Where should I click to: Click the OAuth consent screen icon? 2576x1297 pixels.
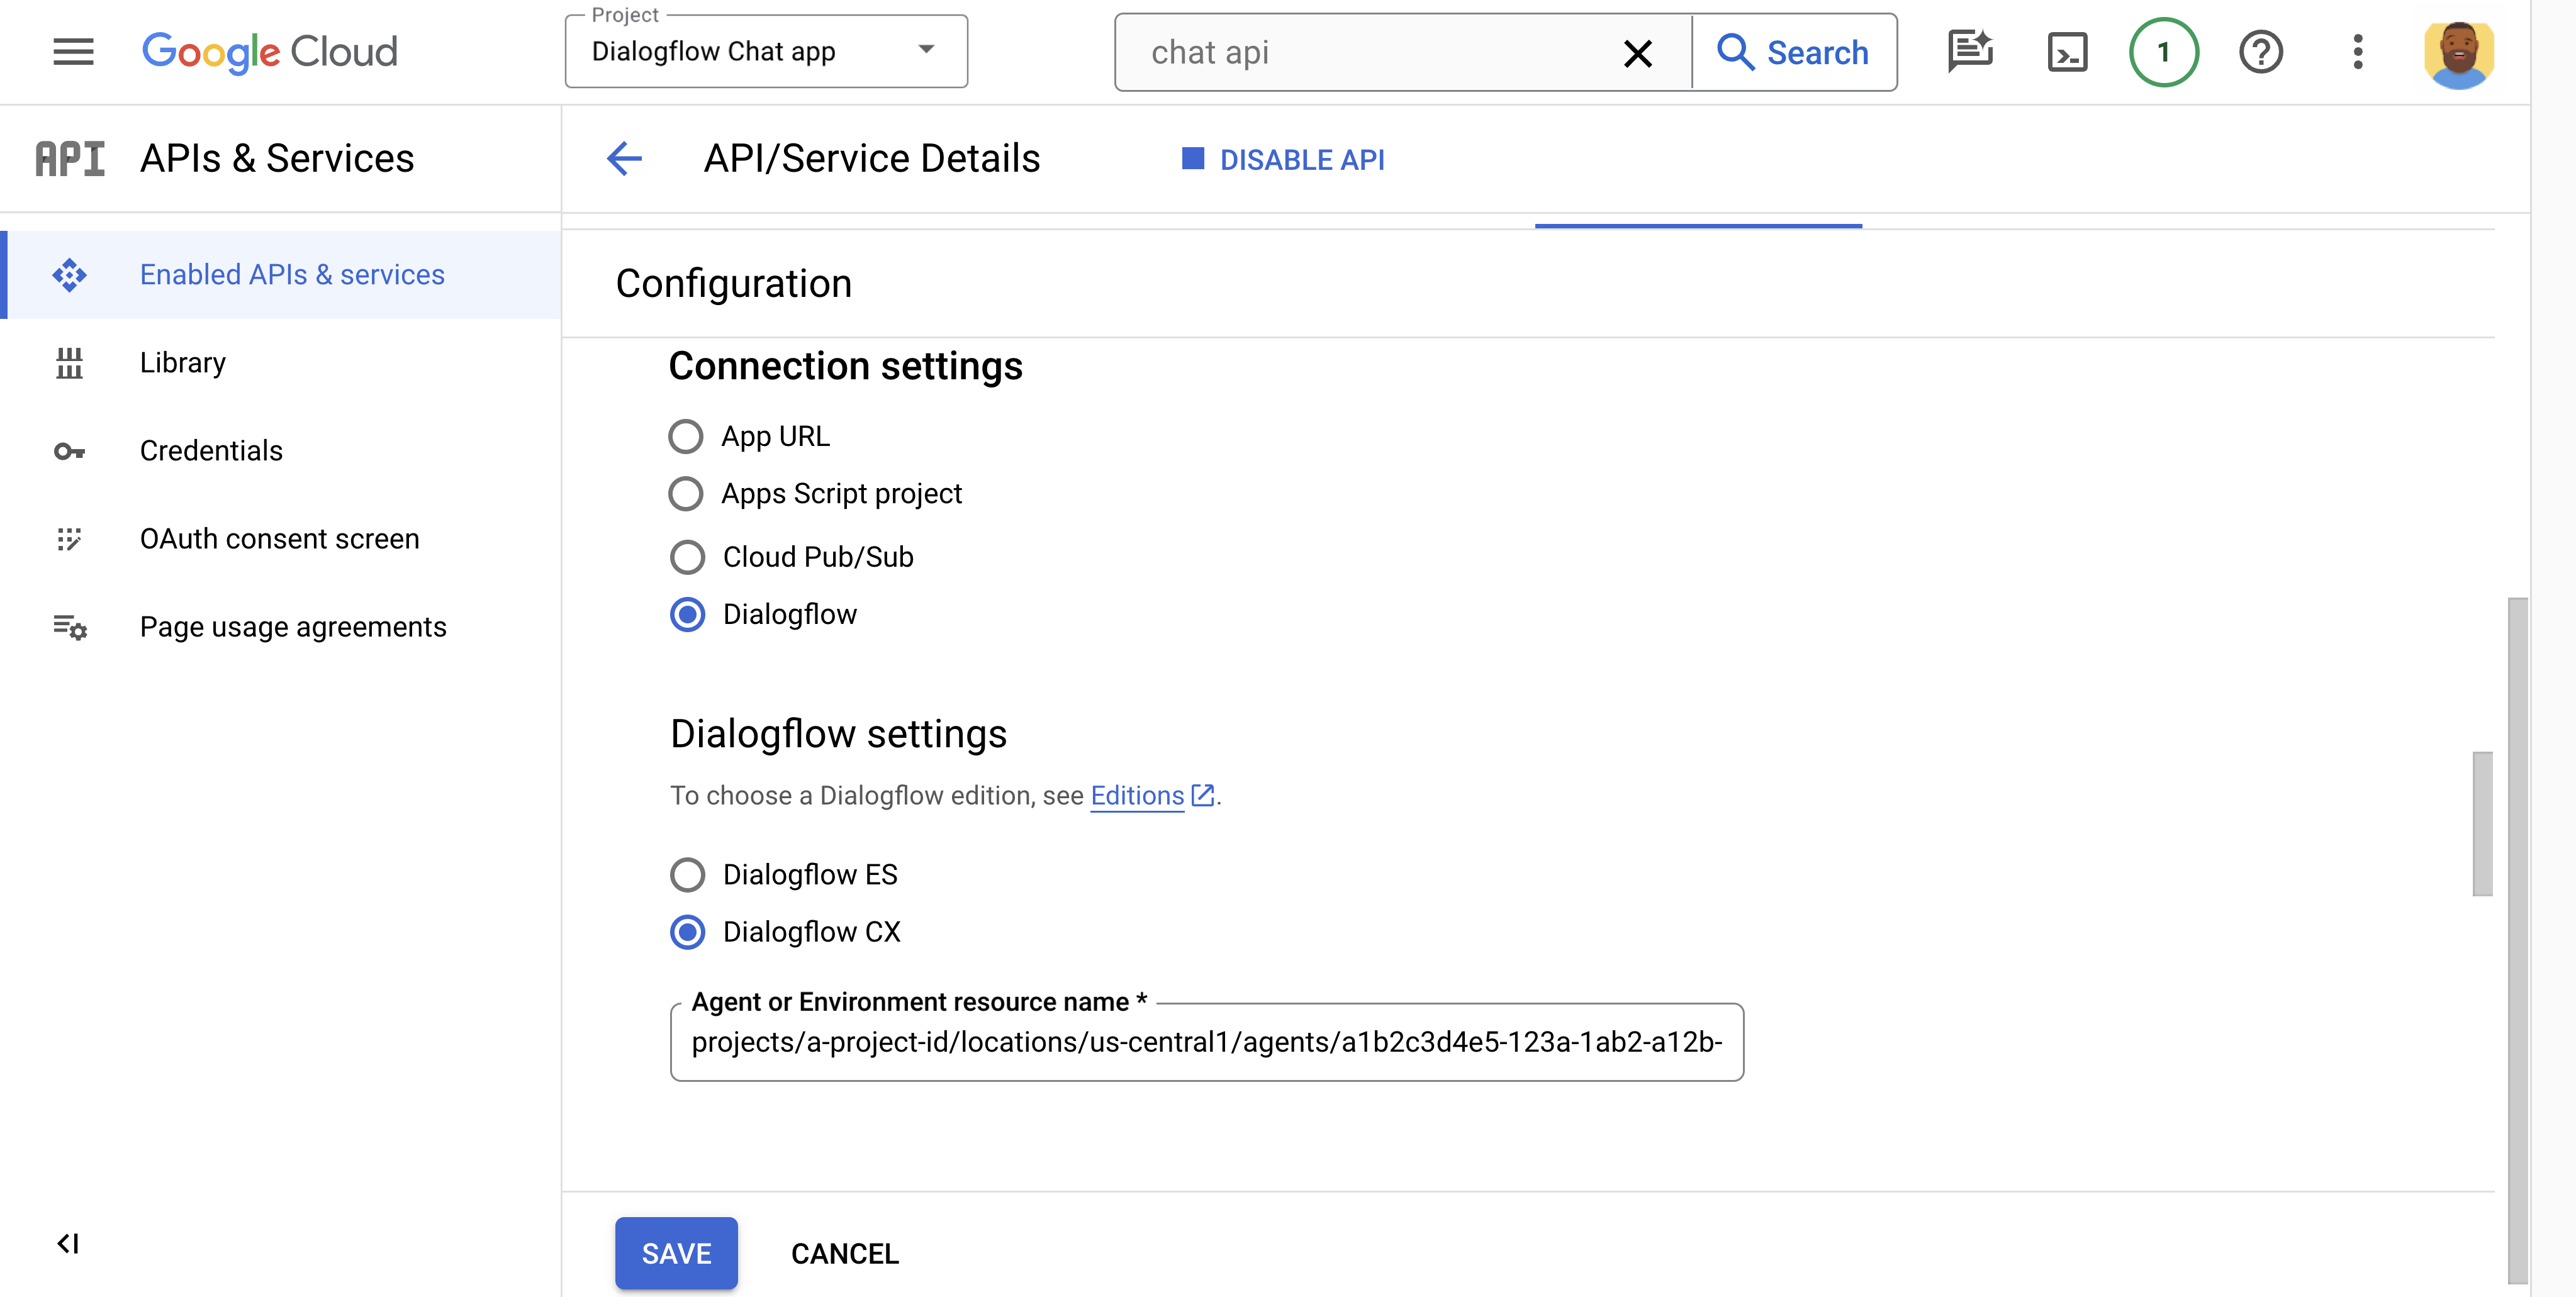click(x=68, y=538)
